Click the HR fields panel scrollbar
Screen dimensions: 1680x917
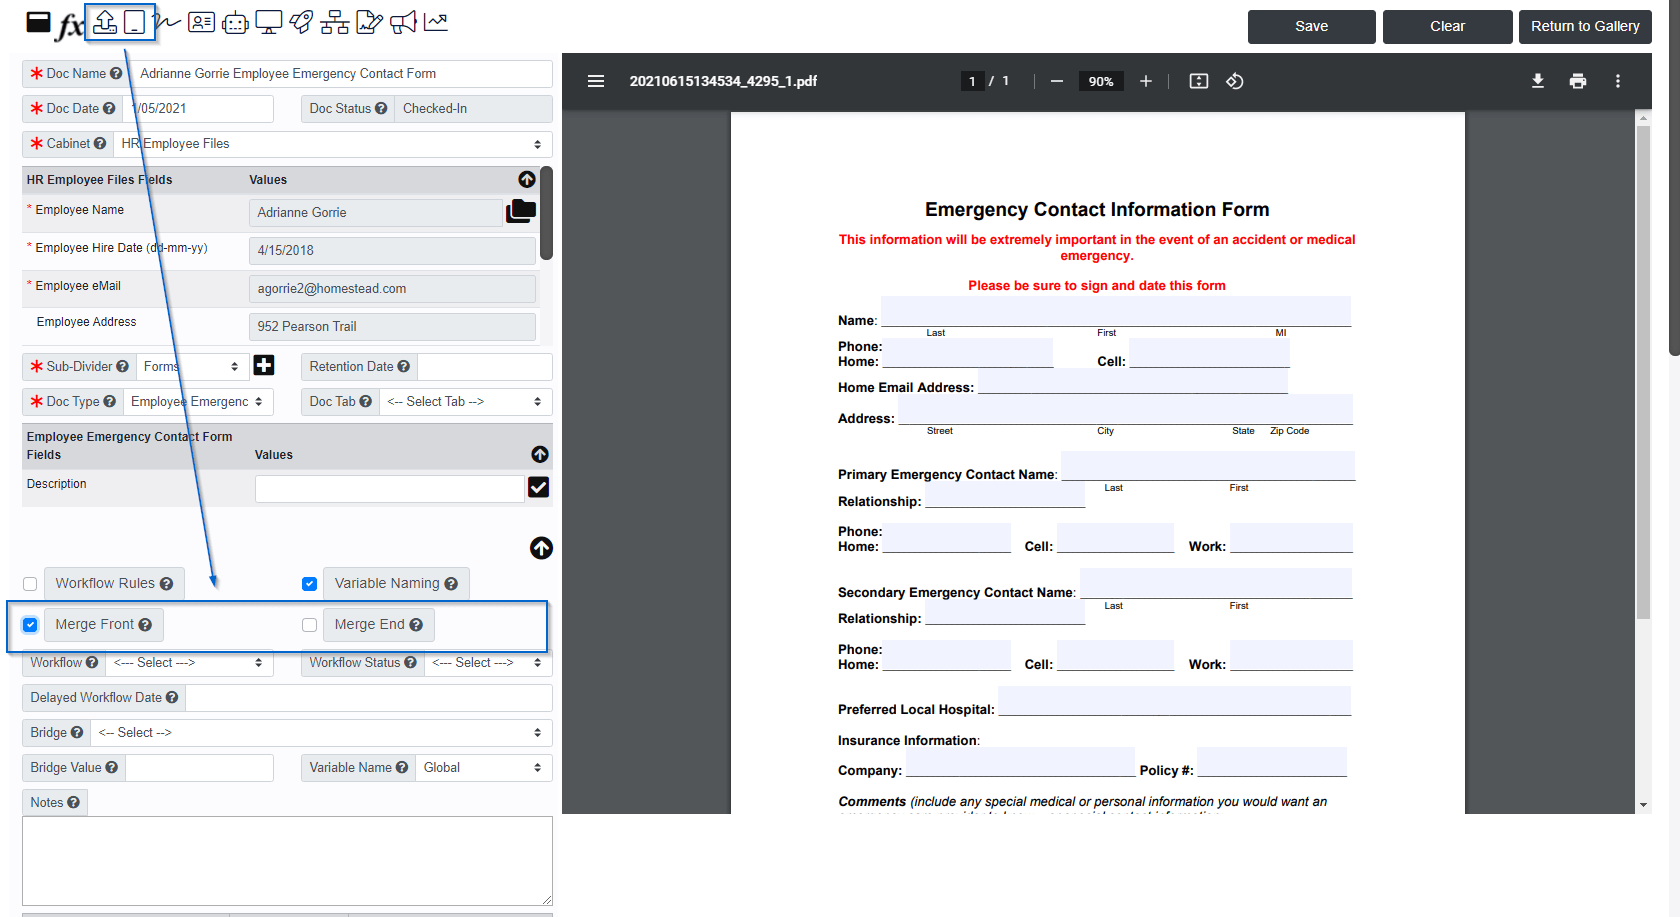546,213
